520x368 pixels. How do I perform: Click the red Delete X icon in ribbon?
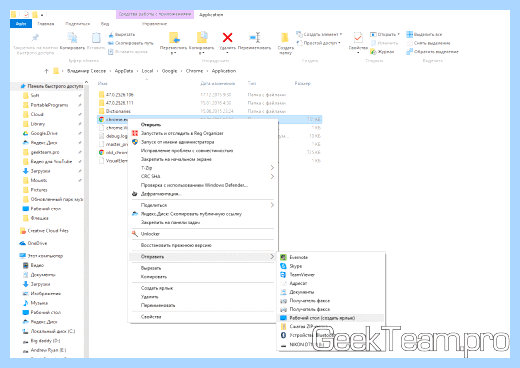tap(227, 37)
